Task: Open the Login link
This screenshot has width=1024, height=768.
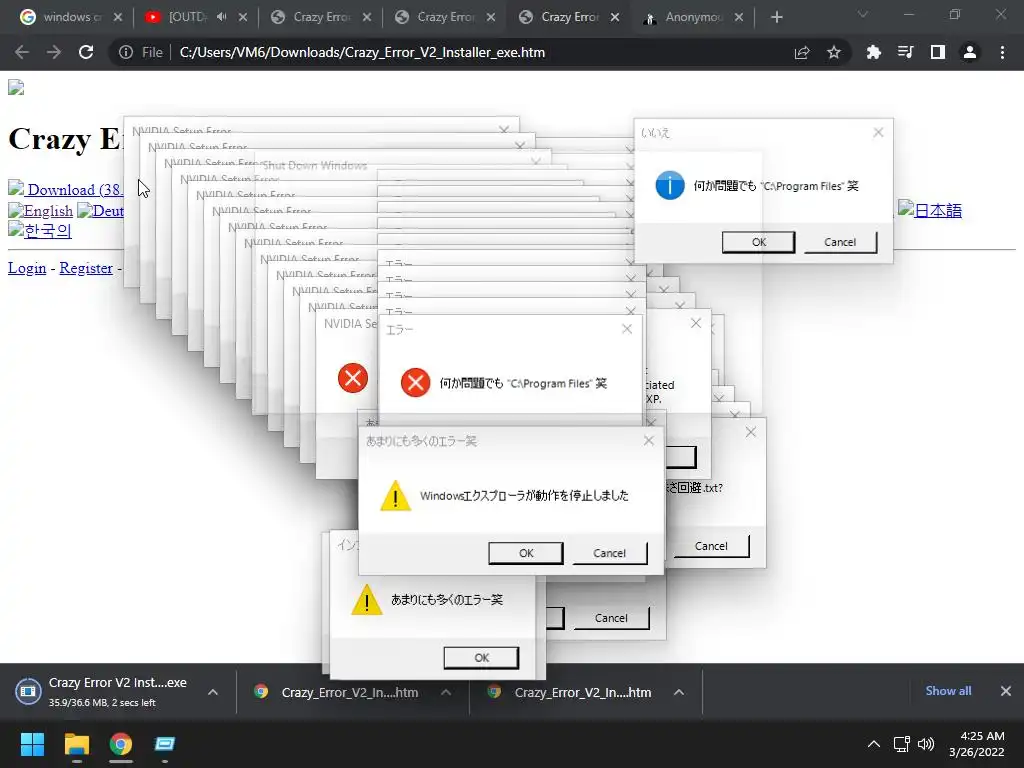Action: click(x=27, y=268)
